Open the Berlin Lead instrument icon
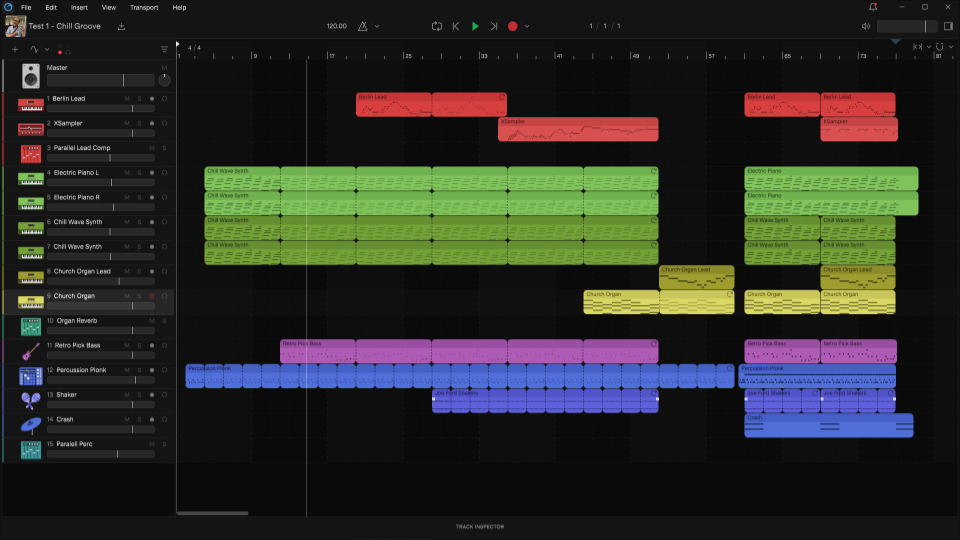The height and width of the screenshot is (540, 960). (x=31, y=105)
